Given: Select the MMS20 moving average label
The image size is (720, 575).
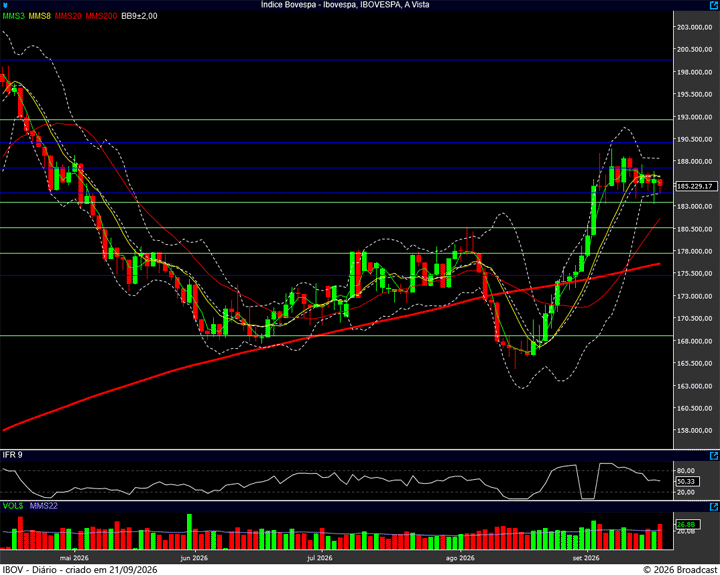Looking at the screenshot, I should tap(68, 16).
